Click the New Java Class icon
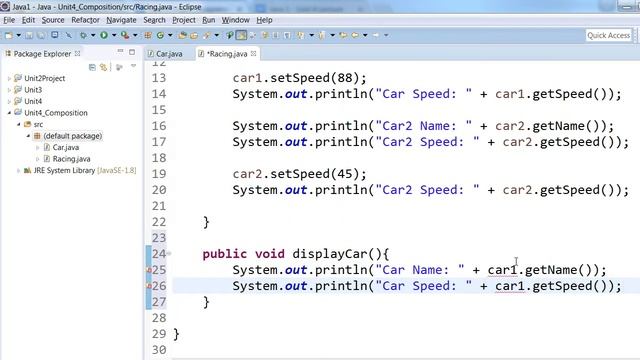Screen dimensions: 640x360 160,35
